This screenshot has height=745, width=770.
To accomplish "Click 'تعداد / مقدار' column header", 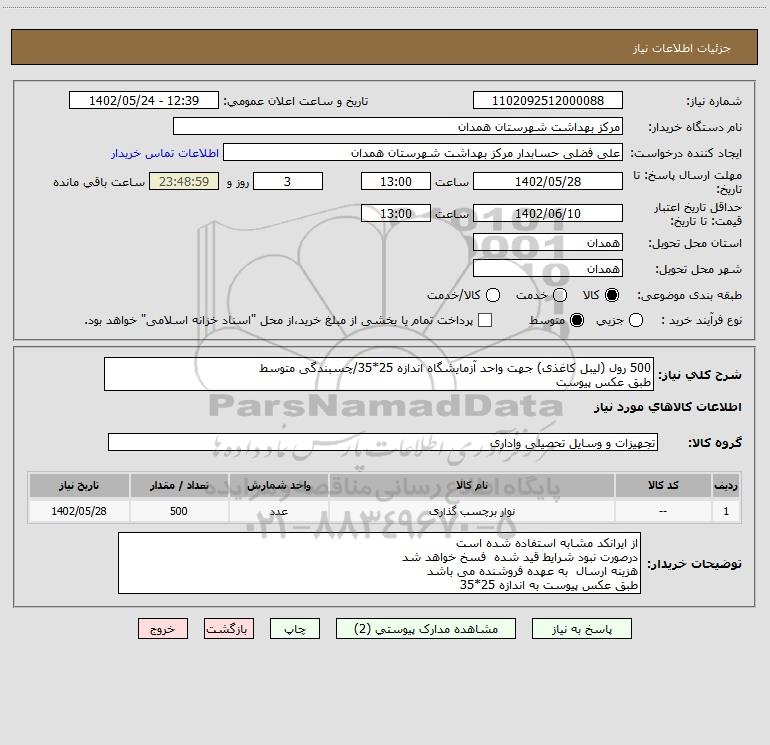I will click(x=179, y=485).
